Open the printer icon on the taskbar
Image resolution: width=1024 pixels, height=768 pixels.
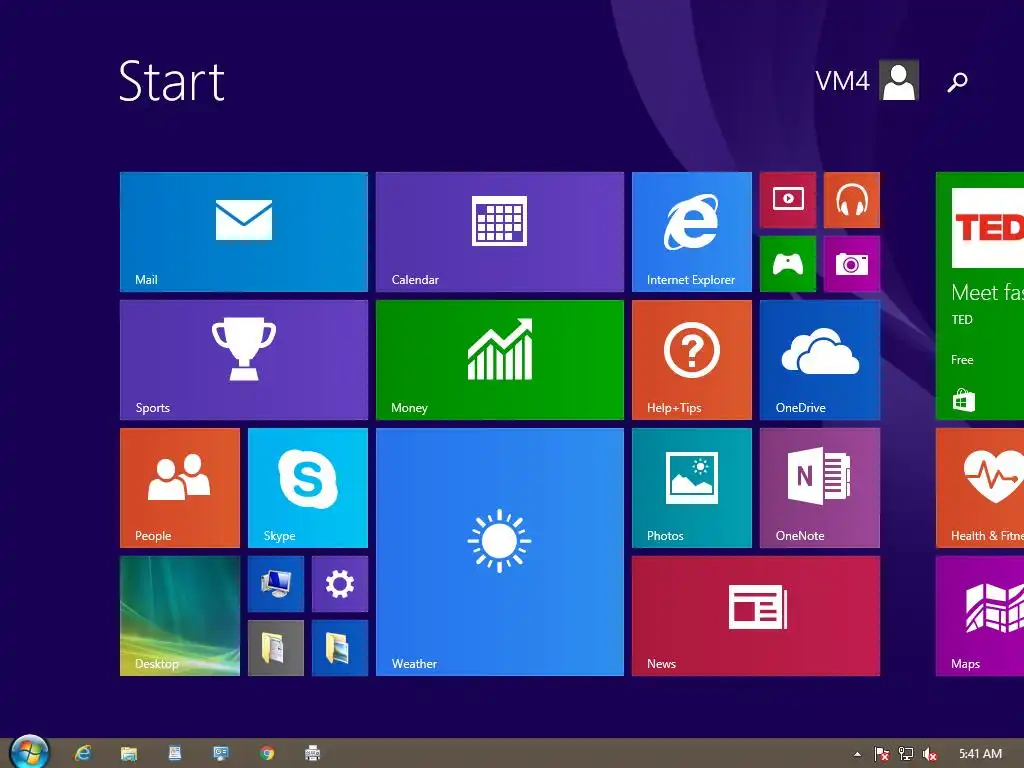point(313,753)
